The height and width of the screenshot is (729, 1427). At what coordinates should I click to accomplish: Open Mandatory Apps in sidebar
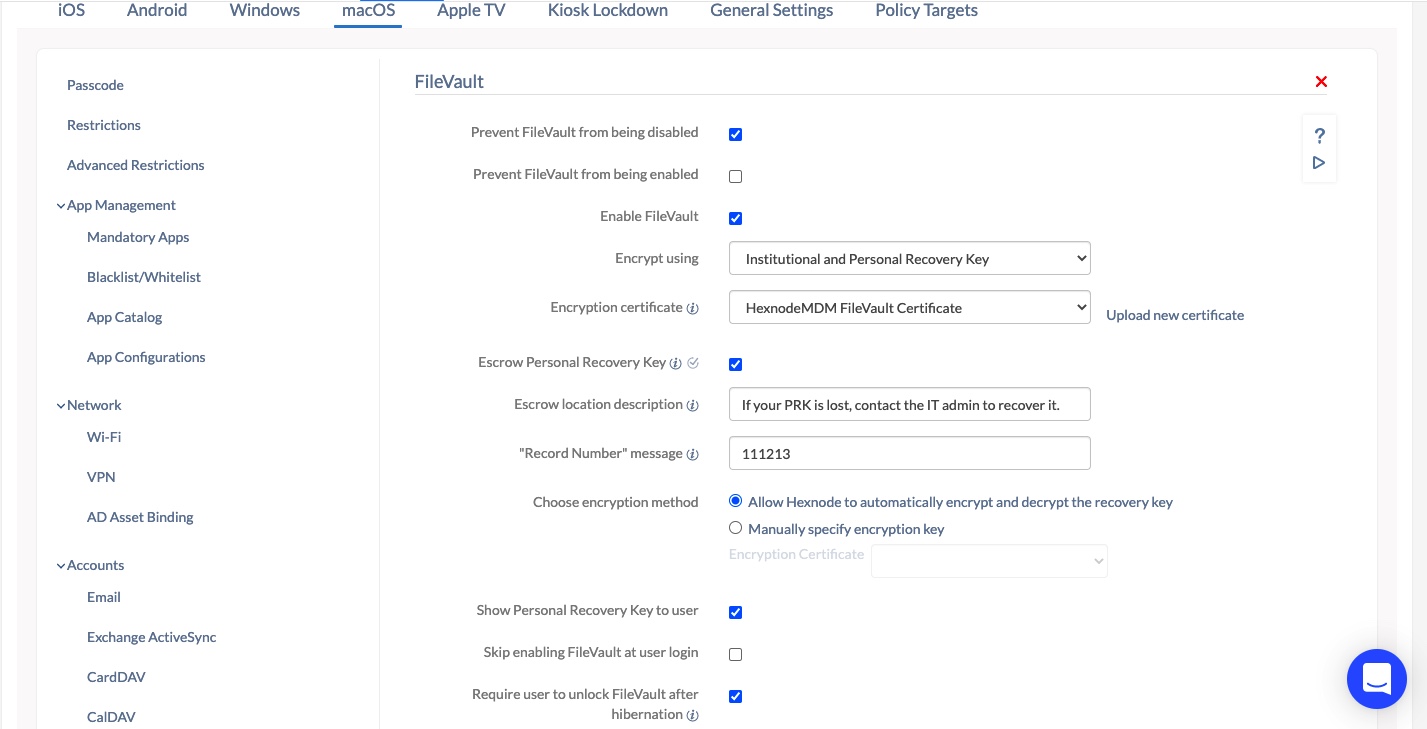click(x=138, y=237)
